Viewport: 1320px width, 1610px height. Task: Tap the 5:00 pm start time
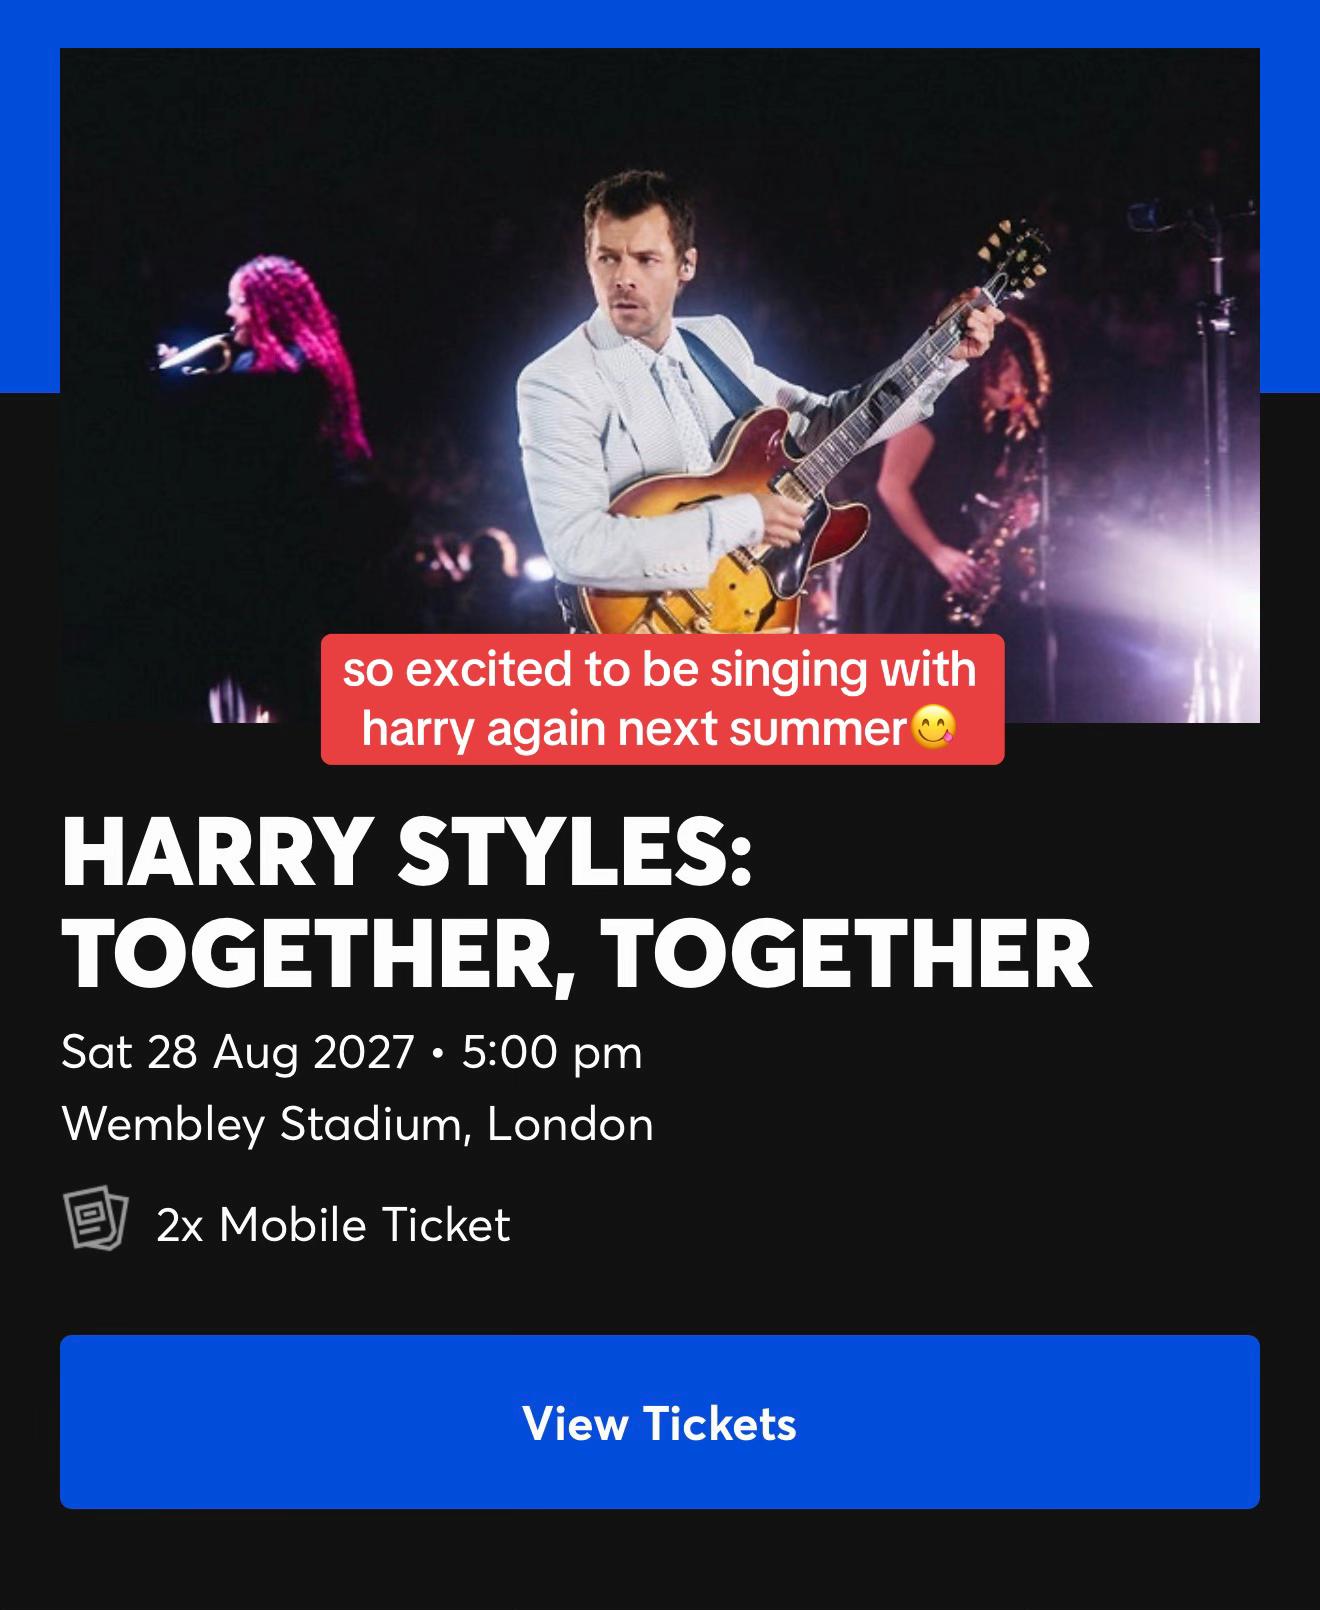coord(552,1052)
